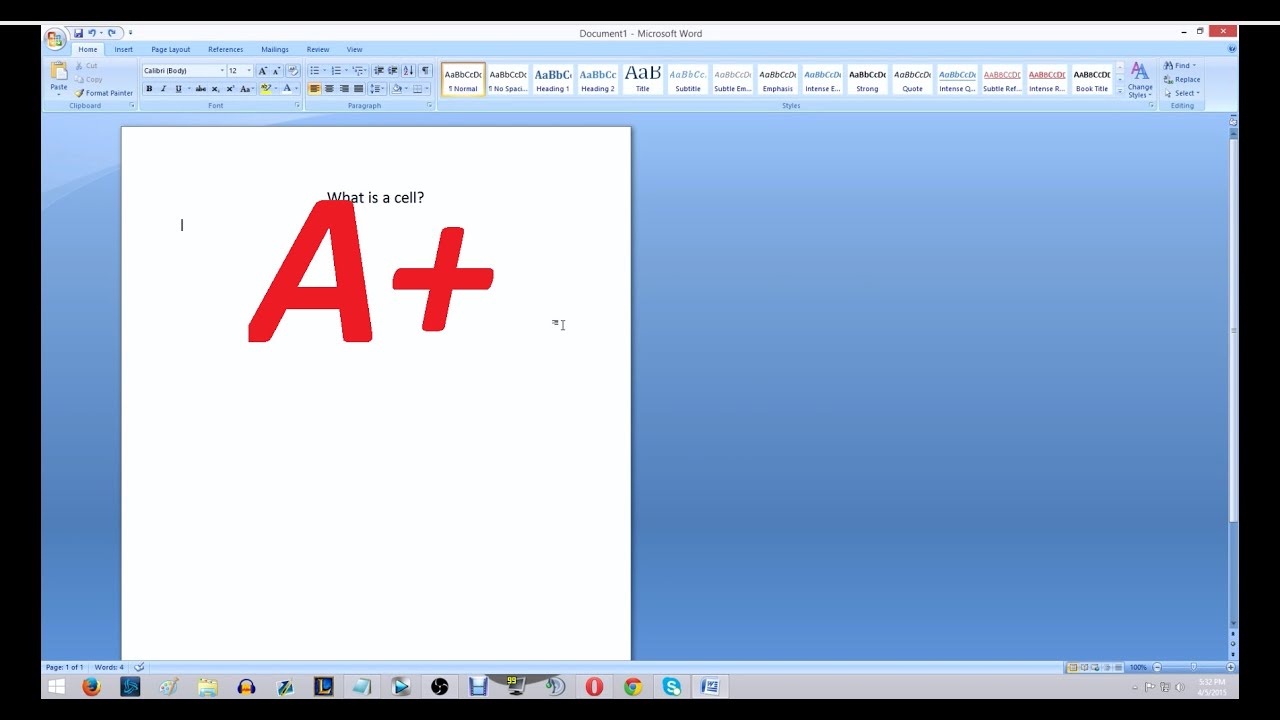Open Google Chrome from the taskbar
This screenshot has height=720, width=1280.
632,687
